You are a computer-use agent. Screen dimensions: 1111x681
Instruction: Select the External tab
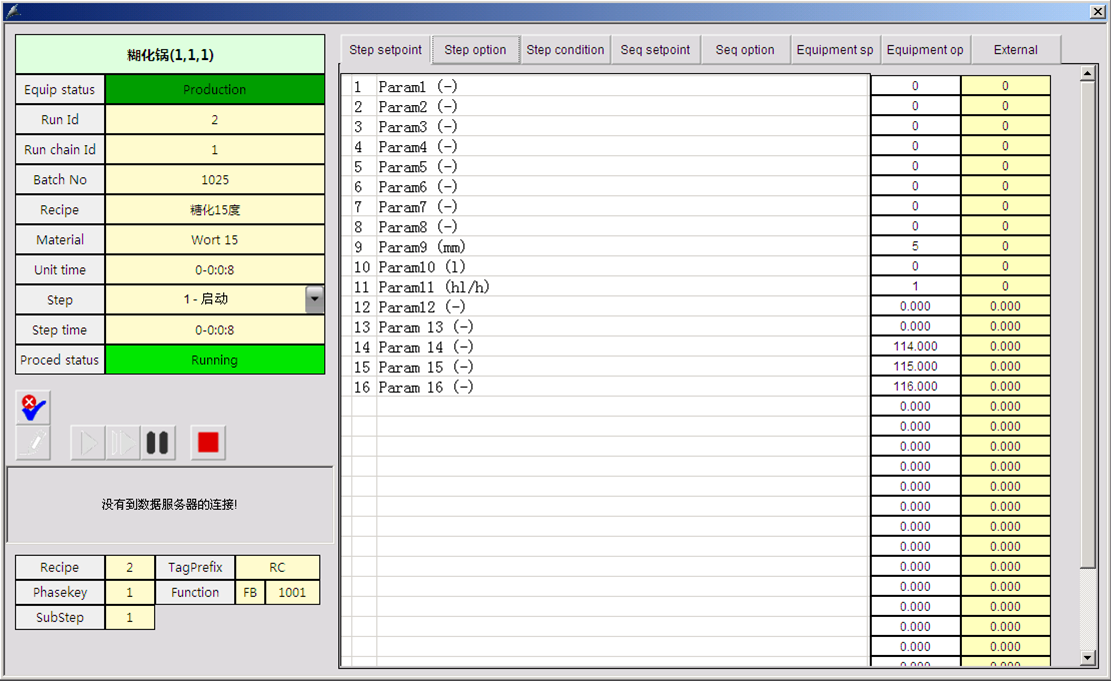pos(1015,50)
